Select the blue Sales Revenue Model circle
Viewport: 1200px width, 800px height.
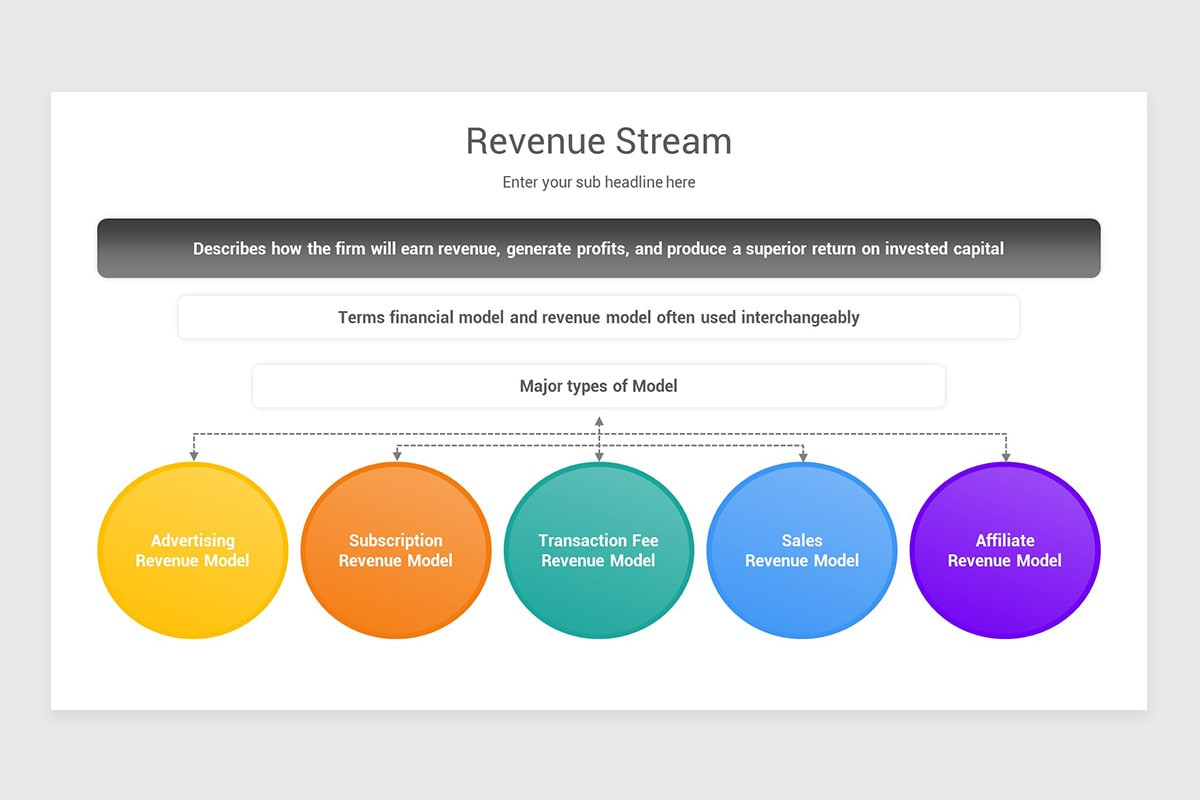801,550
